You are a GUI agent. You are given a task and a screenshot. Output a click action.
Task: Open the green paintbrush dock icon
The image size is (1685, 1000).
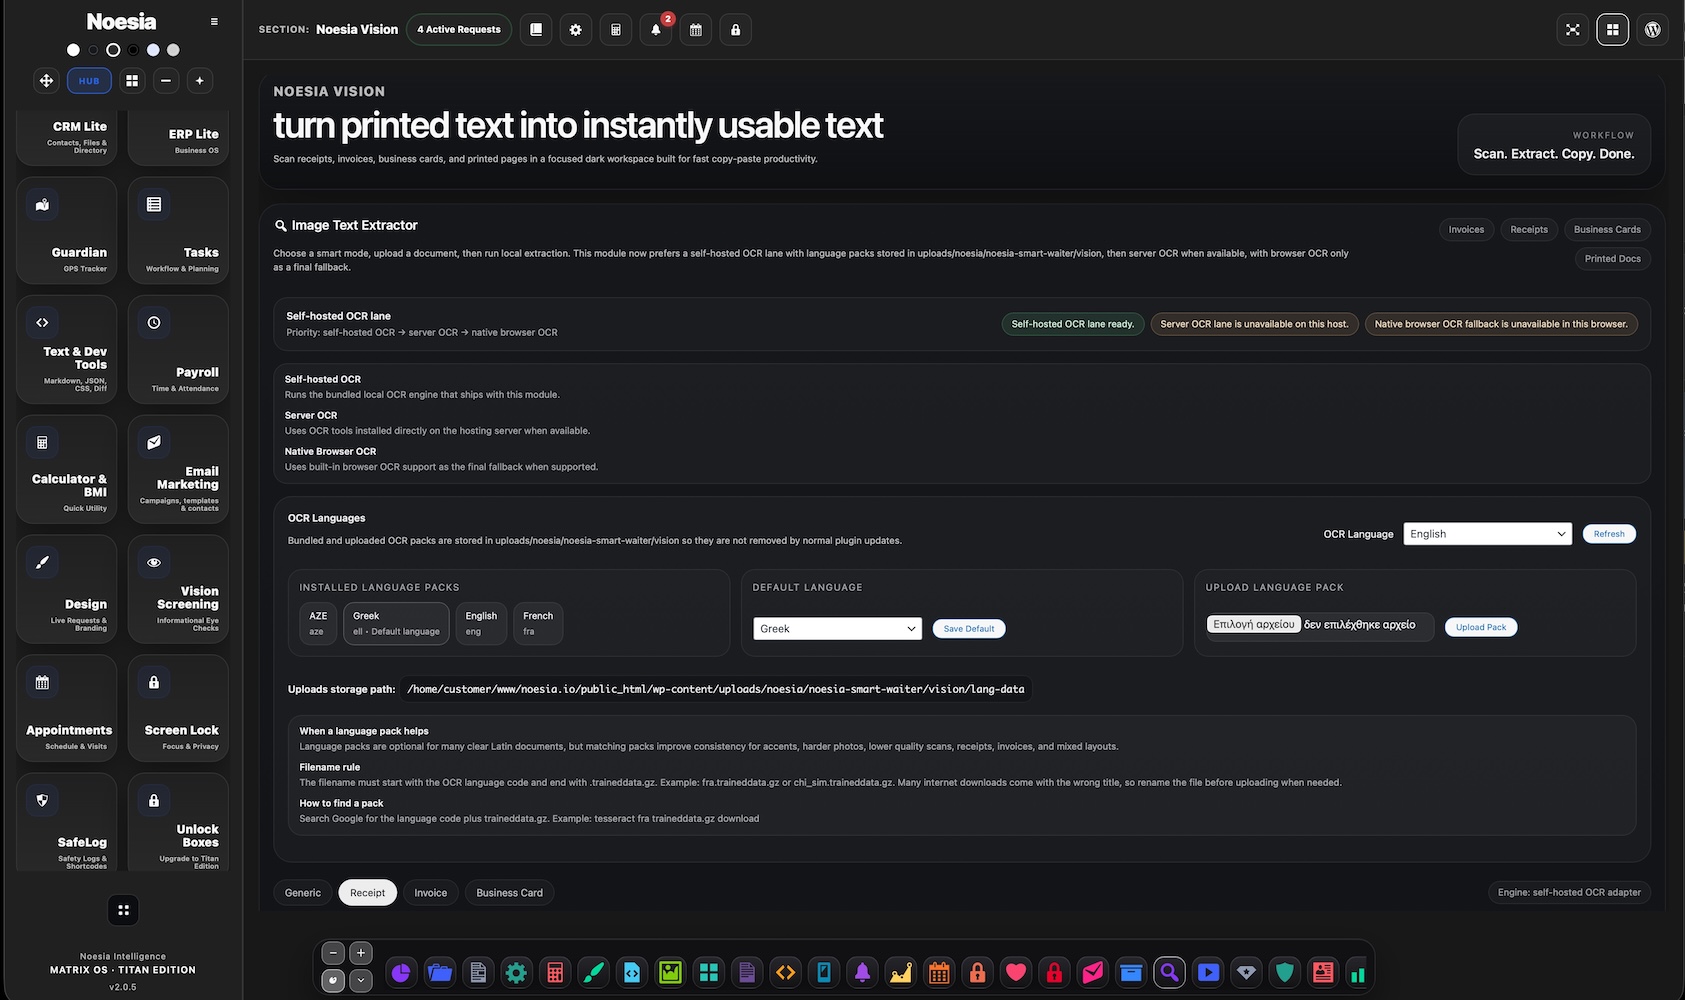(x=594, y=972)
